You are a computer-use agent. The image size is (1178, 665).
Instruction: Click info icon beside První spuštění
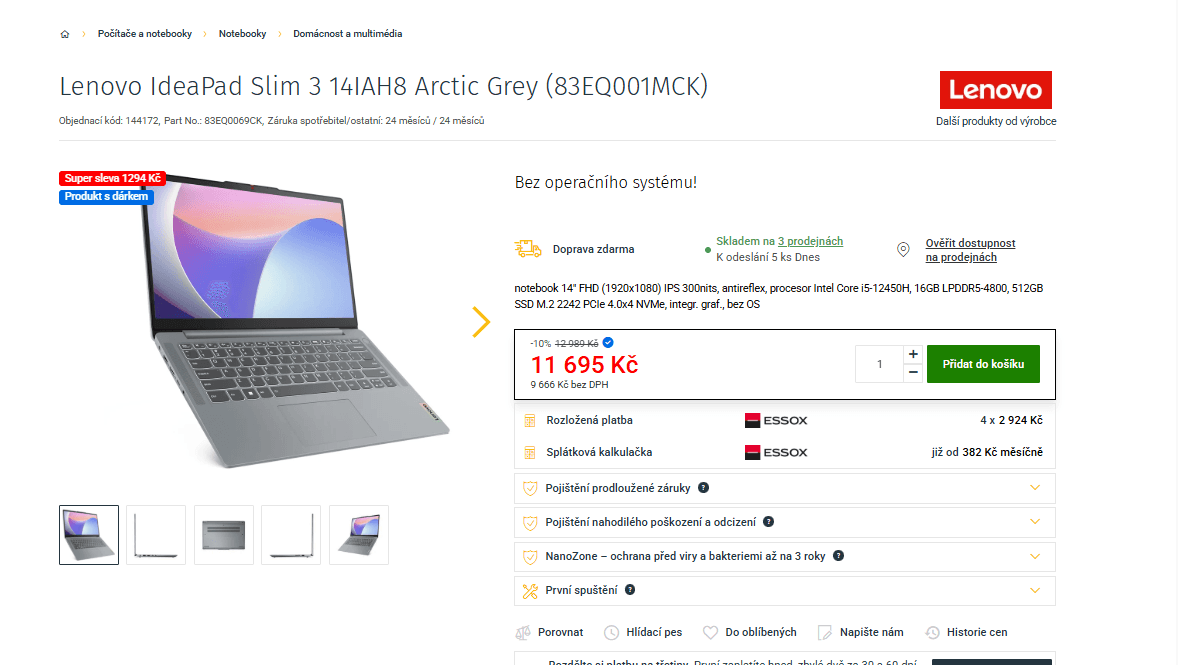(630, 590)
